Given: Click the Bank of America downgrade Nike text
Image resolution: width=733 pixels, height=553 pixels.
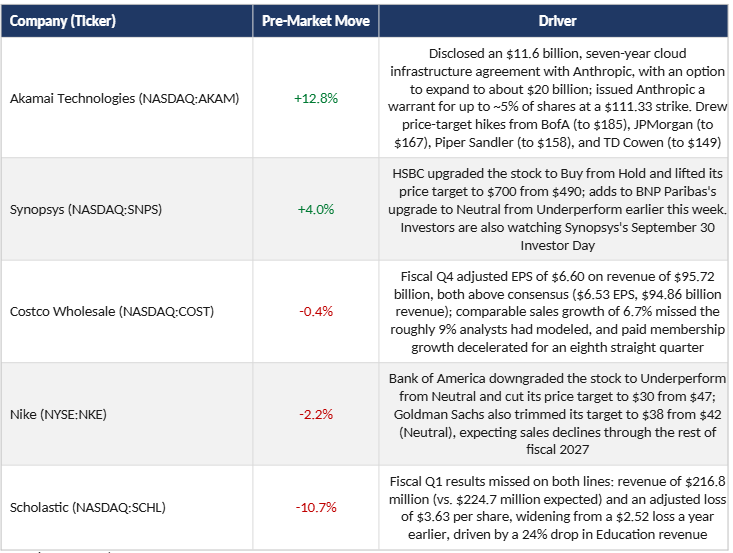Looking at the screenshot, I should pos(557,414).
